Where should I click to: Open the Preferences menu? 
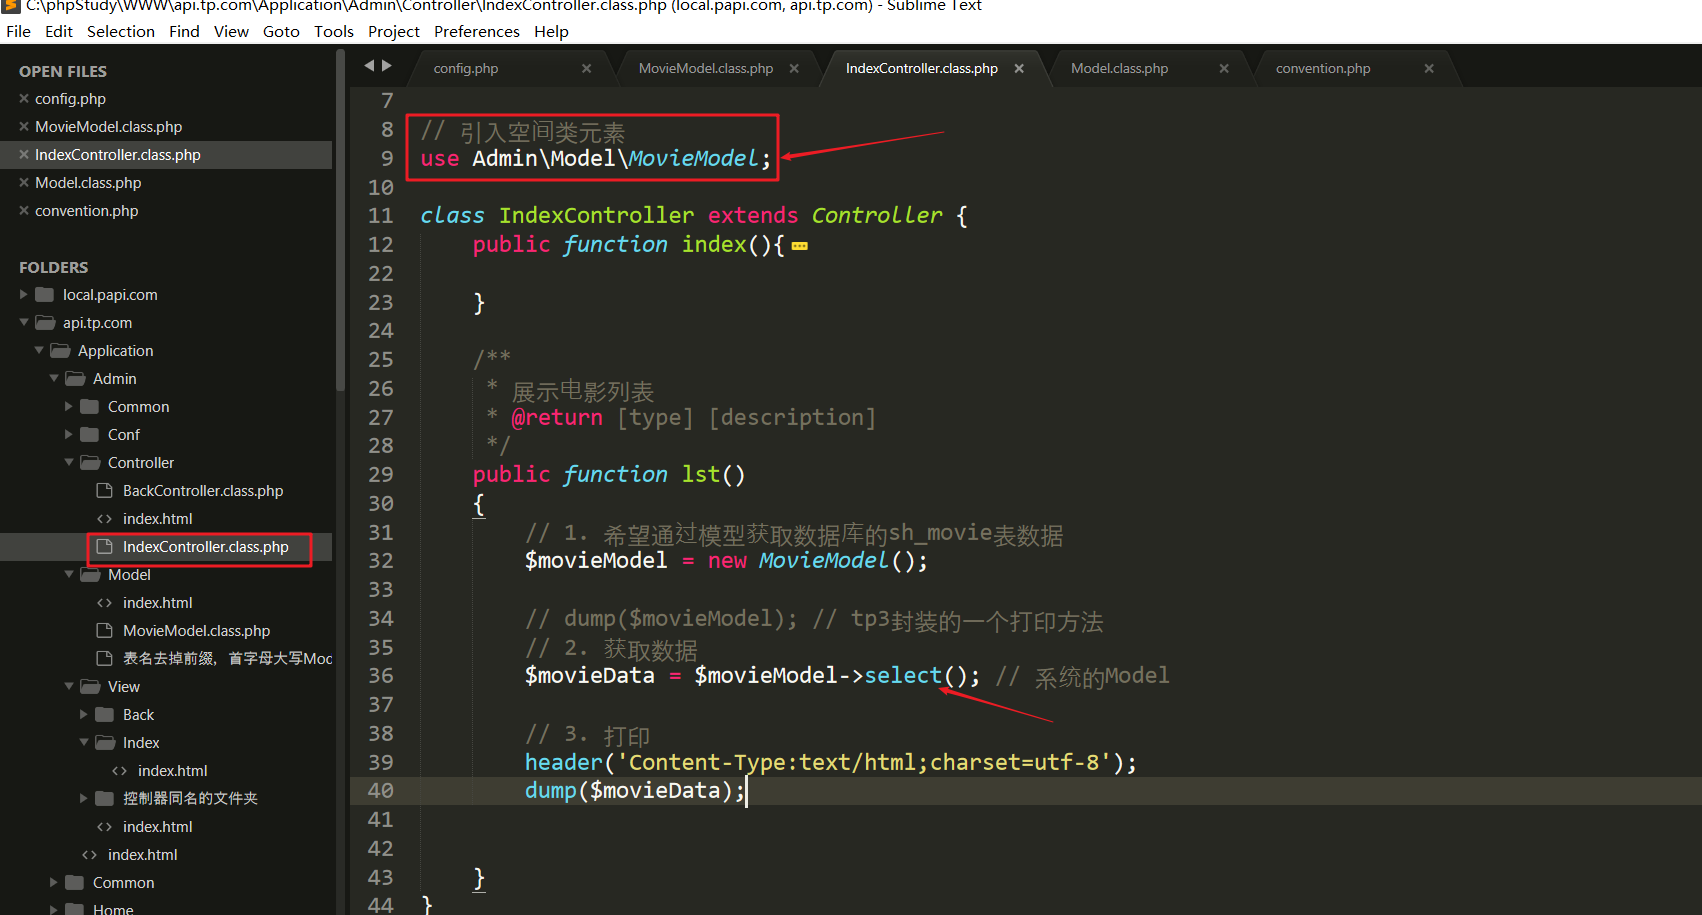pyautogui.click(x=477, y=31)
